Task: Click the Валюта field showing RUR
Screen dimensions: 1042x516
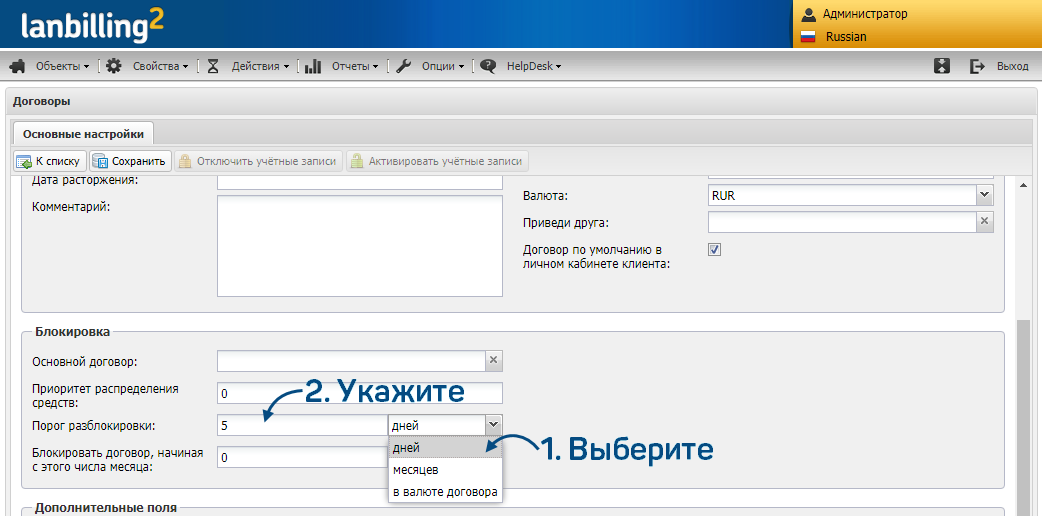Action: [x=842, y=195]
